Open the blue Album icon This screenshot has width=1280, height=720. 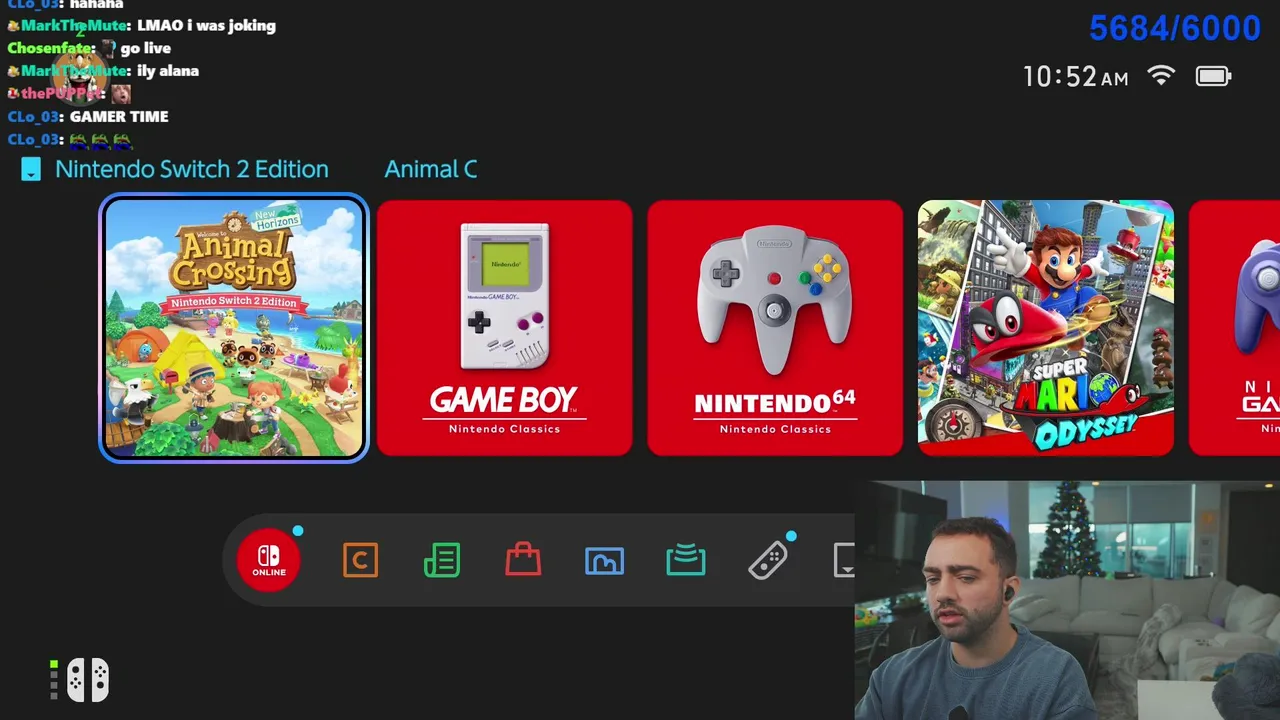pos(604,561)
